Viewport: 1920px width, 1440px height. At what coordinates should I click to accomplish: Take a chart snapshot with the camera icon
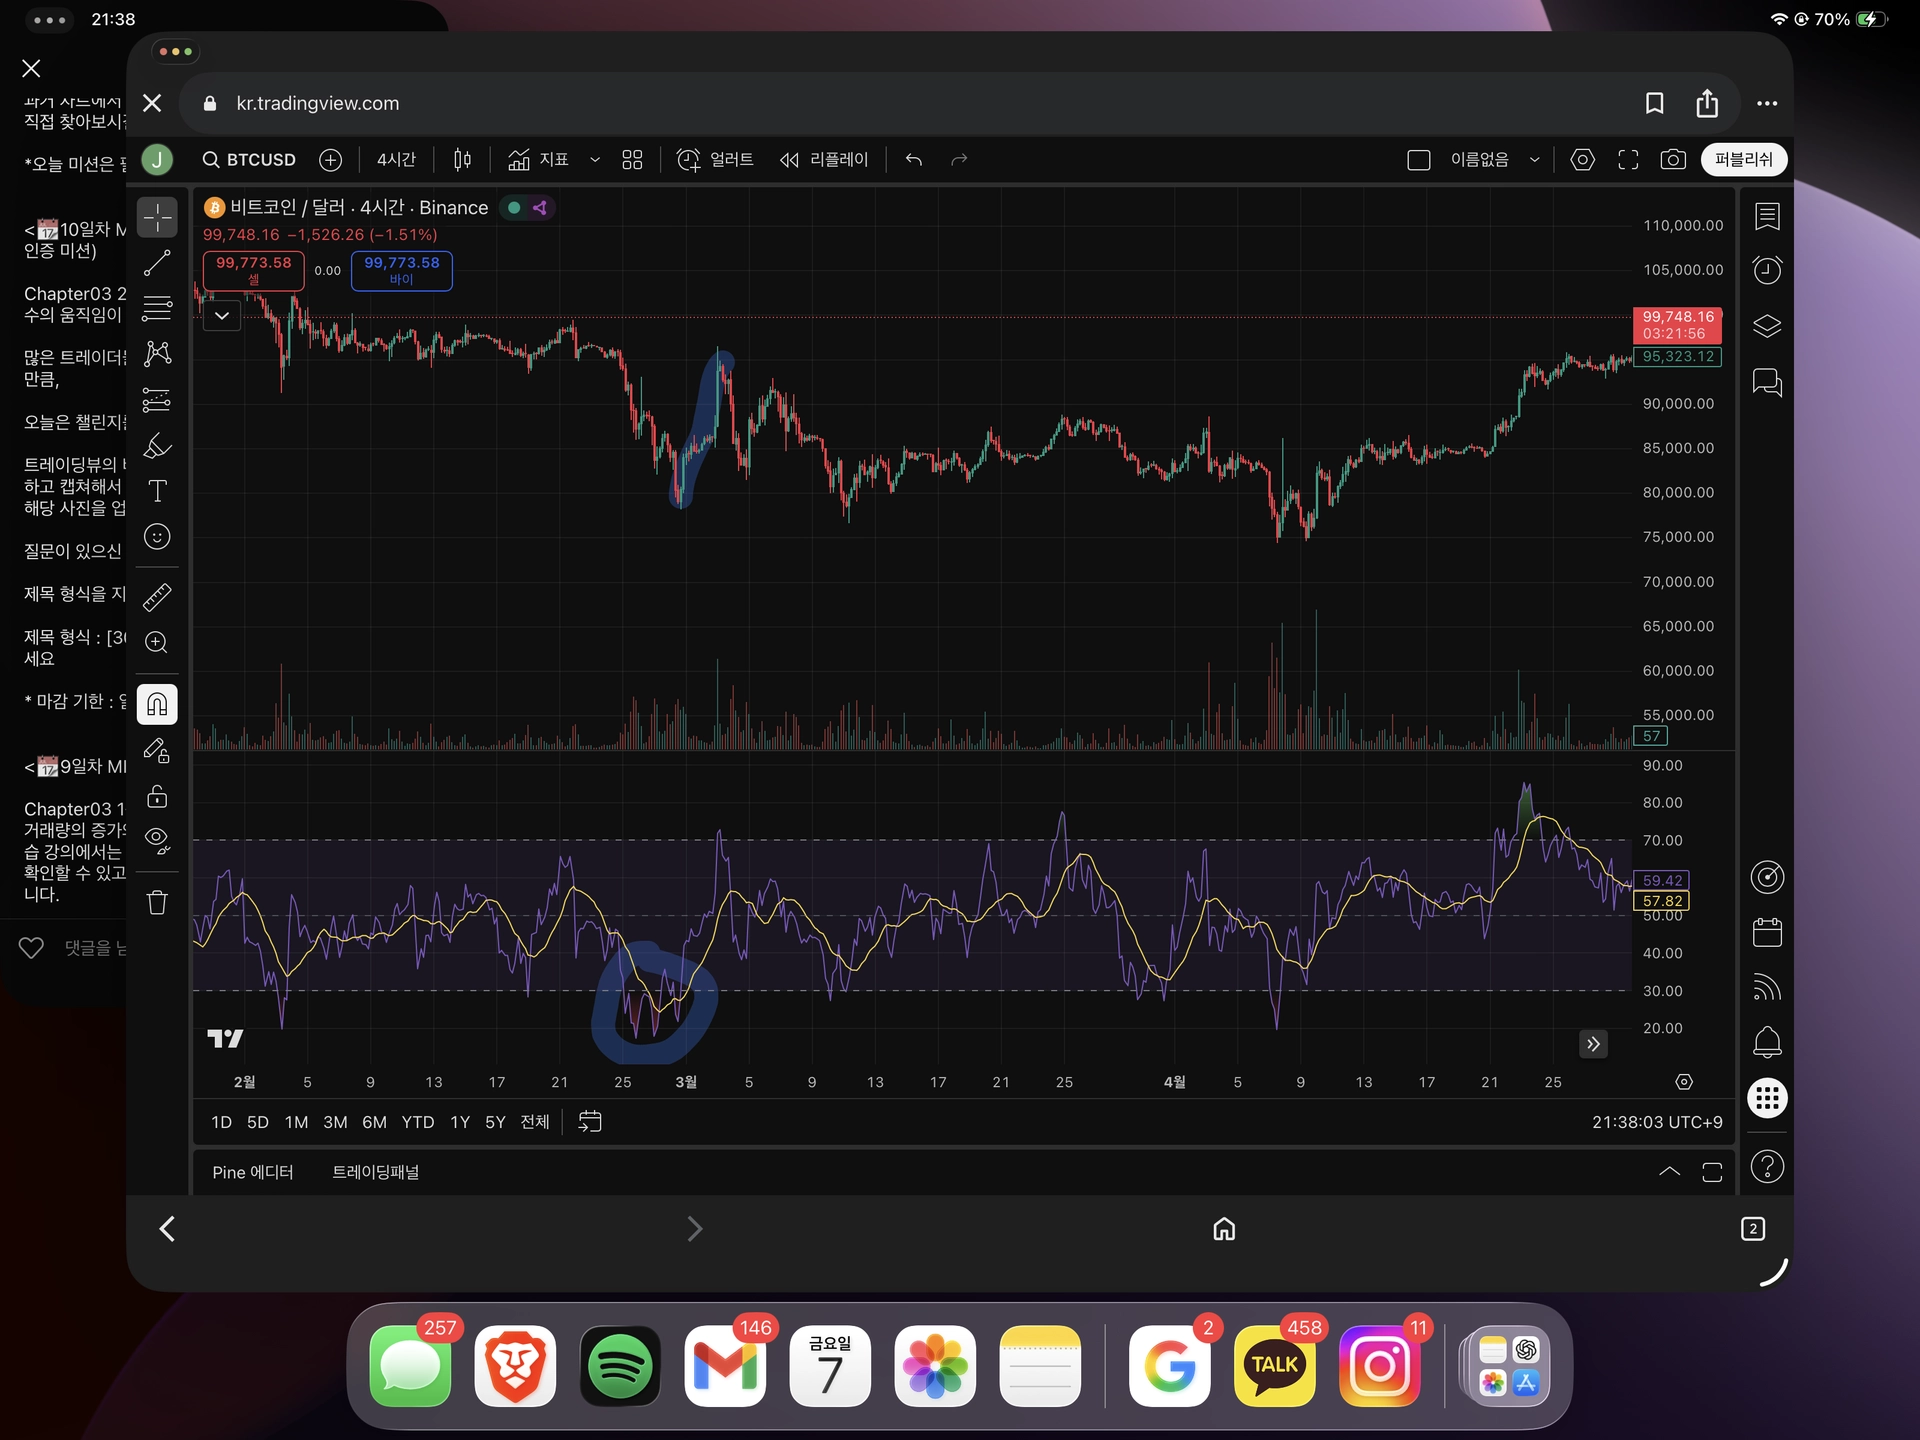1673,160
